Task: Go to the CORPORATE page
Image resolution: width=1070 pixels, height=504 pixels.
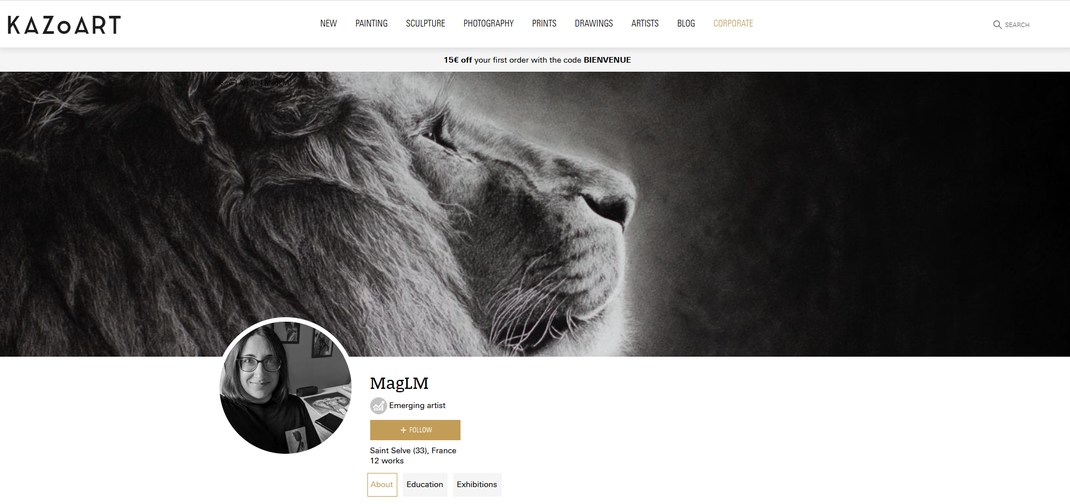Action: [733, 23]
